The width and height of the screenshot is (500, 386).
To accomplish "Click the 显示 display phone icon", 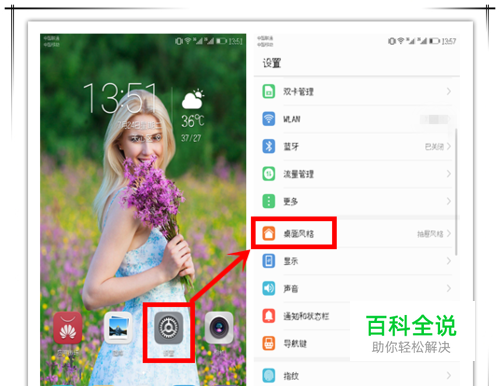I will [x=269, y=261].
